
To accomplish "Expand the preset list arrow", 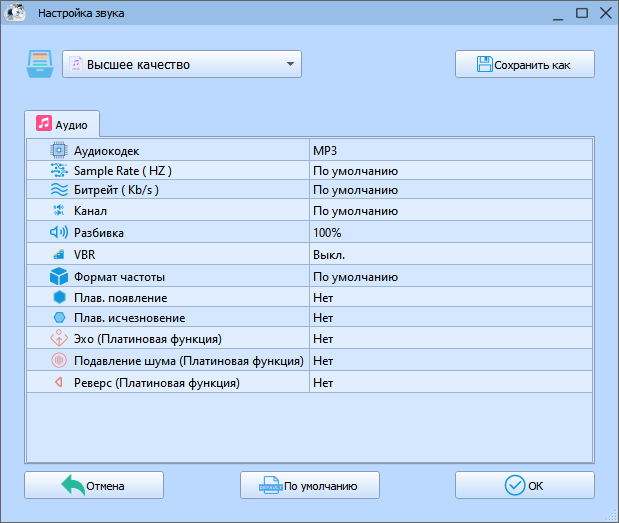I will [x=290, y=64].
